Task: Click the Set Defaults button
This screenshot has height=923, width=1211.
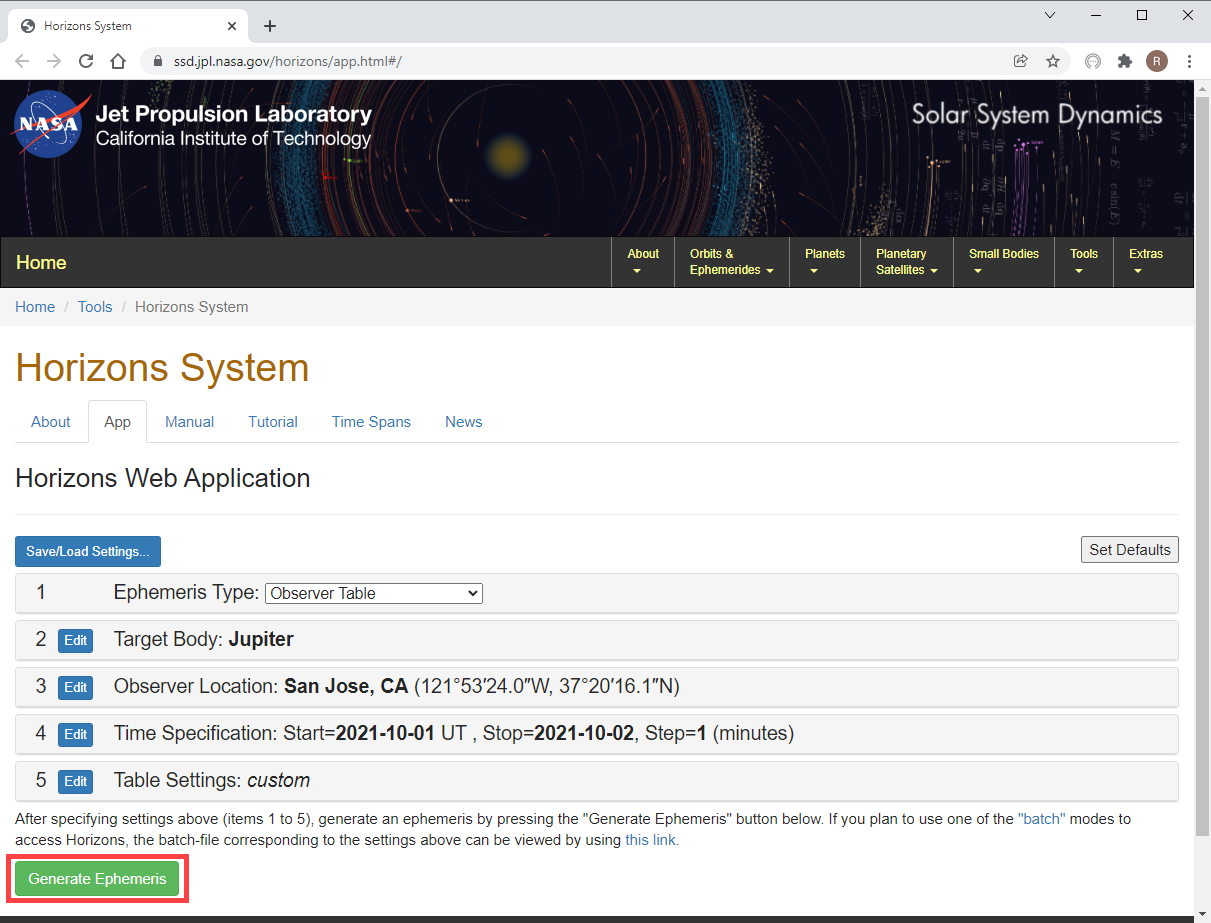Action: tap(1130, 550)
